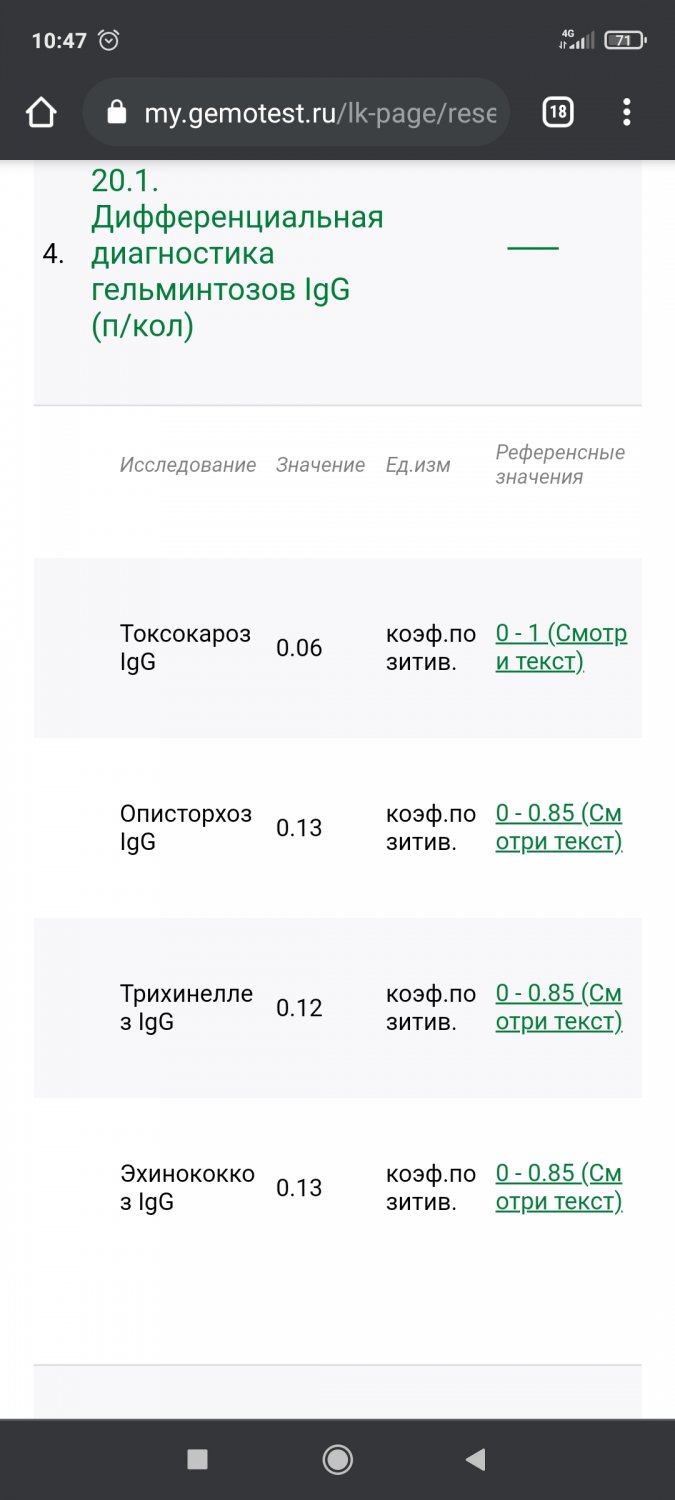The width and height of the screenshot is (675, 1500).
Task: Open the Эхинококкоз reference values 0 - 0.85 link
Action: pos(559,1187)
